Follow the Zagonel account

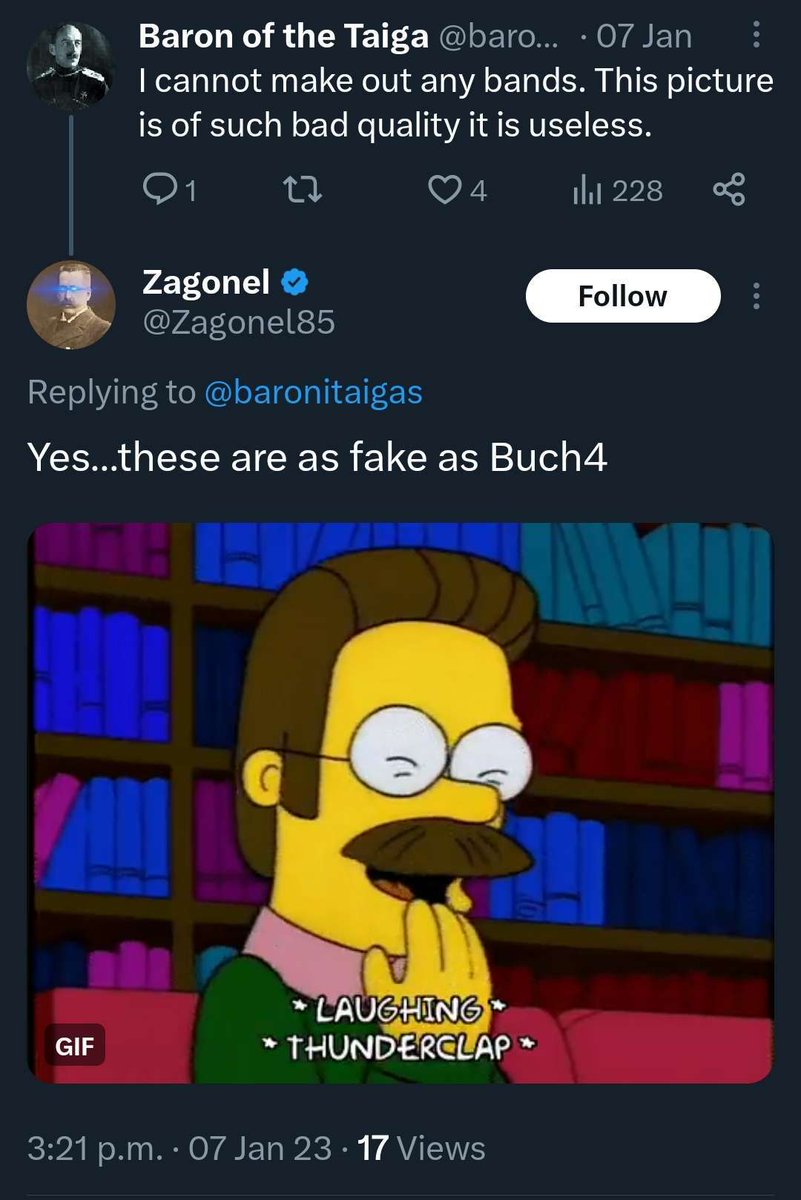[623, 296]
